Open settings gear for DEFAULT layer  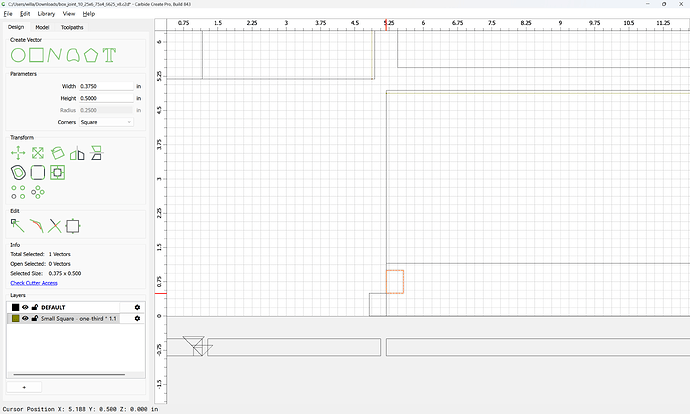pyautogui.click(x=137, y=307)
